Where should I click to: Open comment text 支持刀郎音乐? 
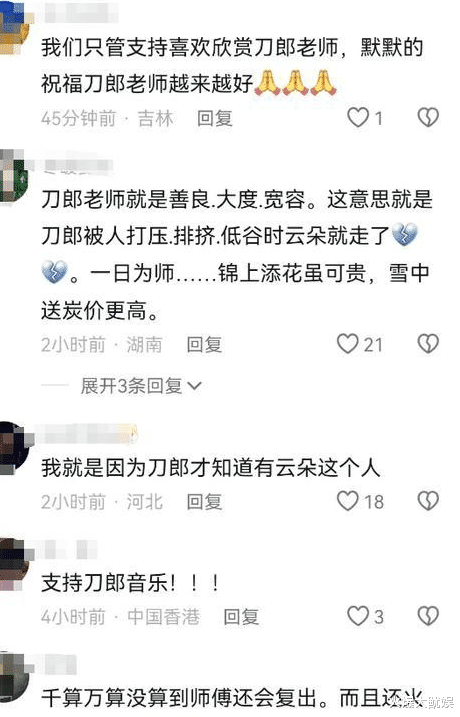(130, 583)
